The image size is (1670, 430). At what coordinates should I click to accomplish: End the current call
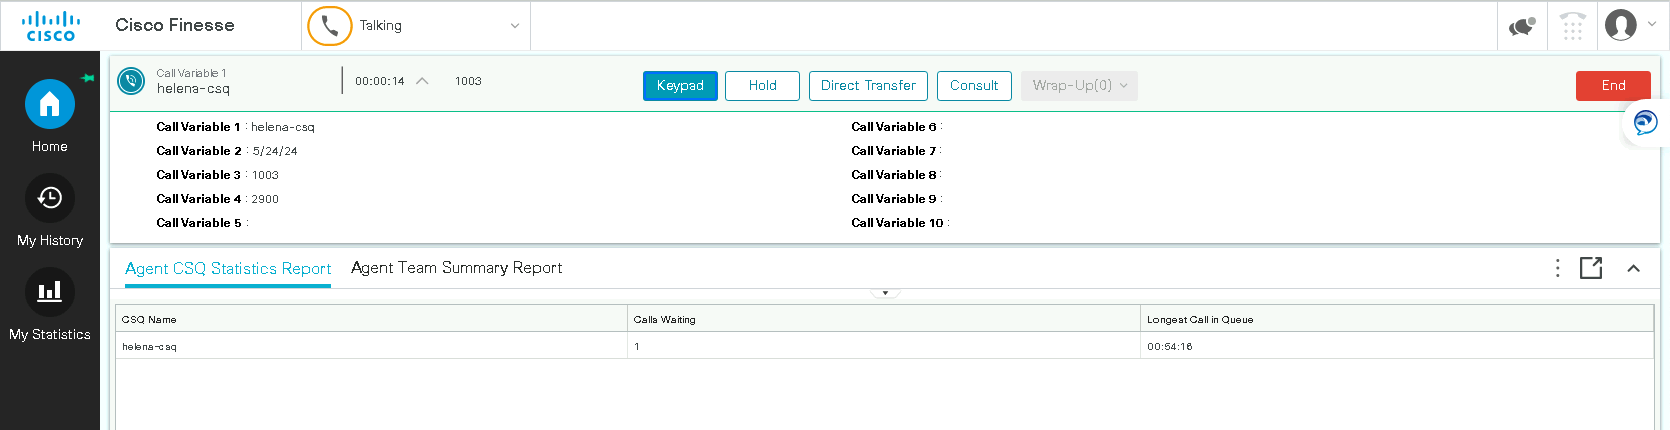tap(1612, 86)
